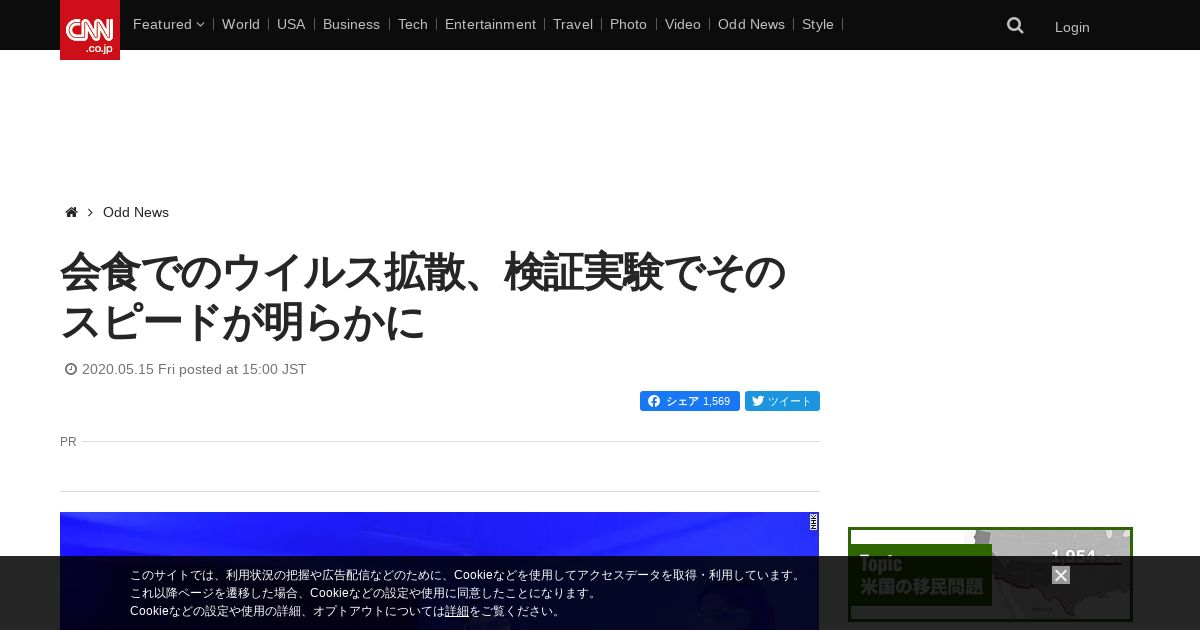Share article on Facebook button
The width and height of the screenshot is (1200, 630).
pos(690,401)
